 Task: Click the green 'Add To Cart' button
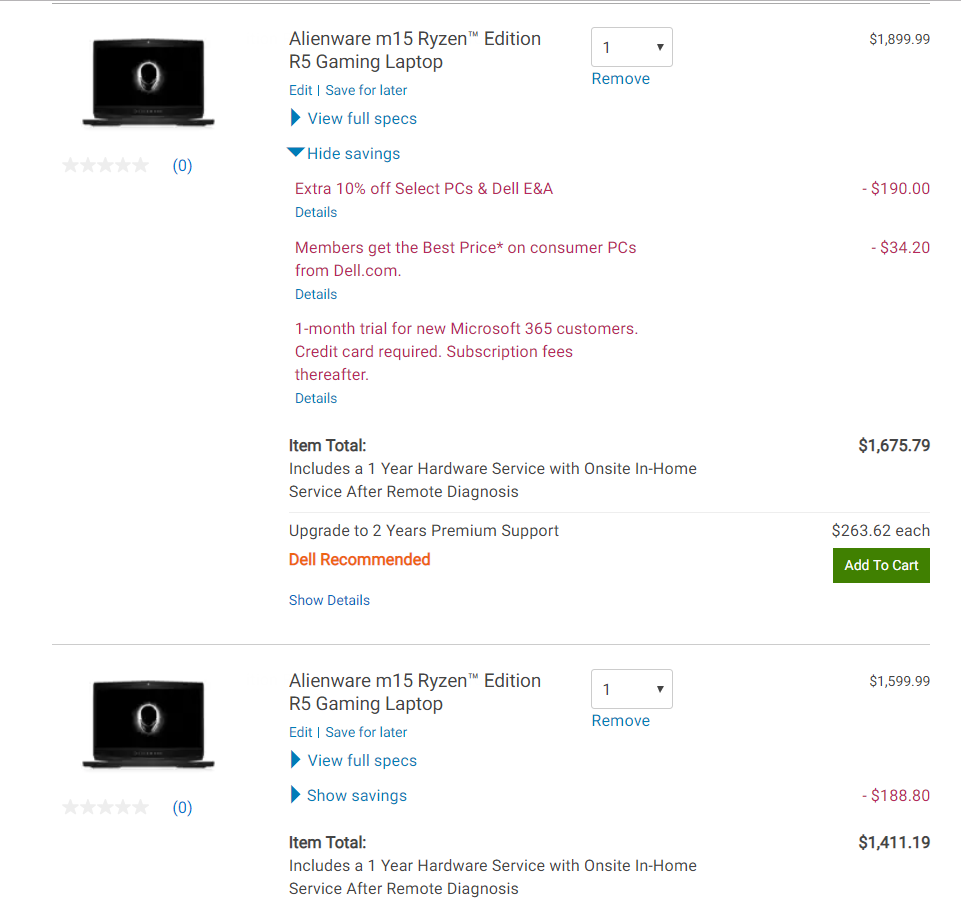click(x=880, y=565)
